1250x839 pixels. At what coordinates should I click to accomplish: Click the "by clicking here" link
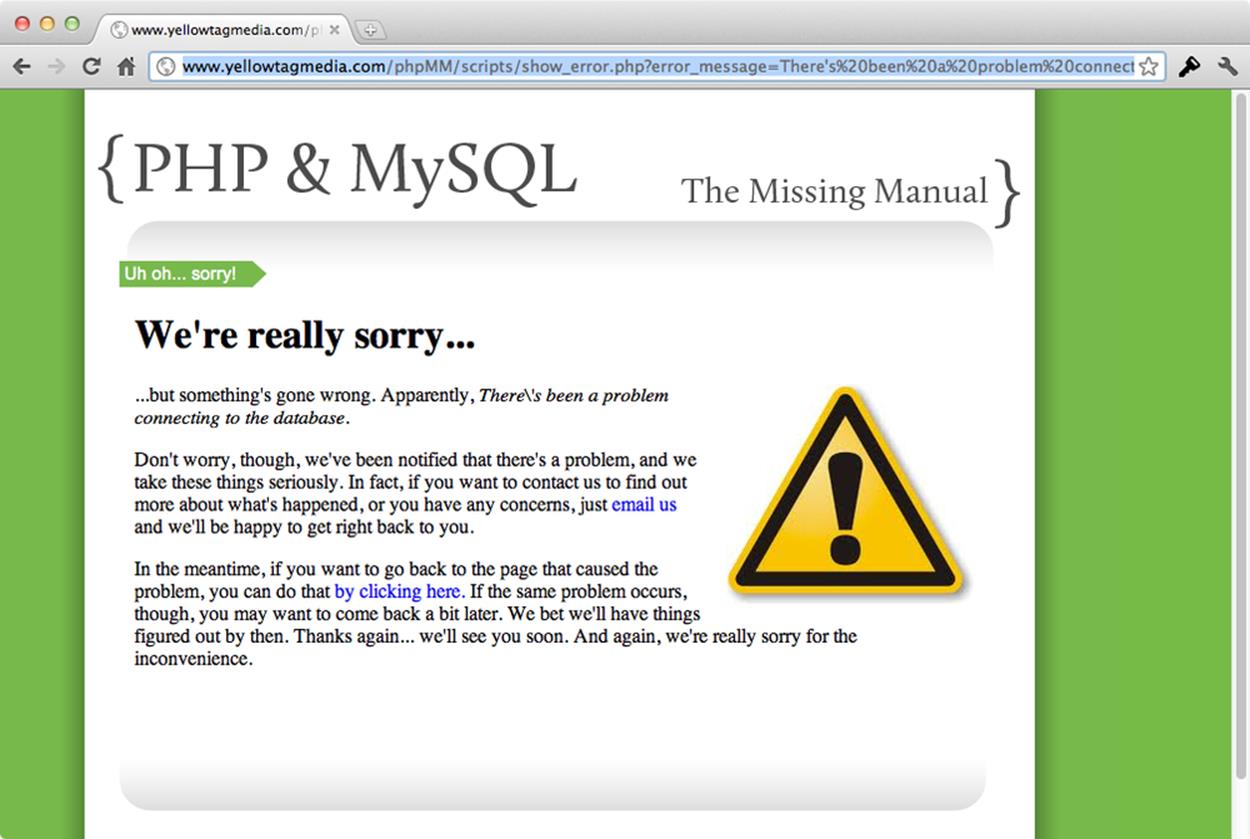tap(397, 591)
